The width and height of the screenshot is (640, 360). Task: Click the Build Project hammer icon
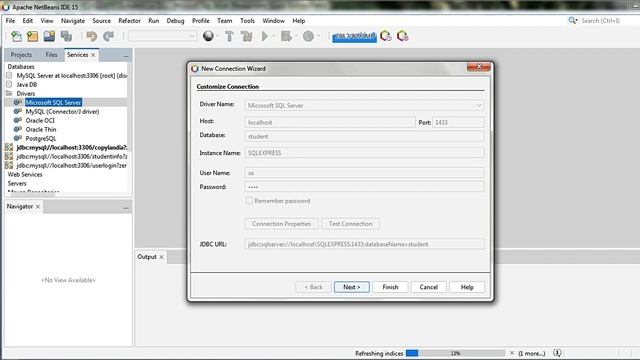click(x=229, y=36)
